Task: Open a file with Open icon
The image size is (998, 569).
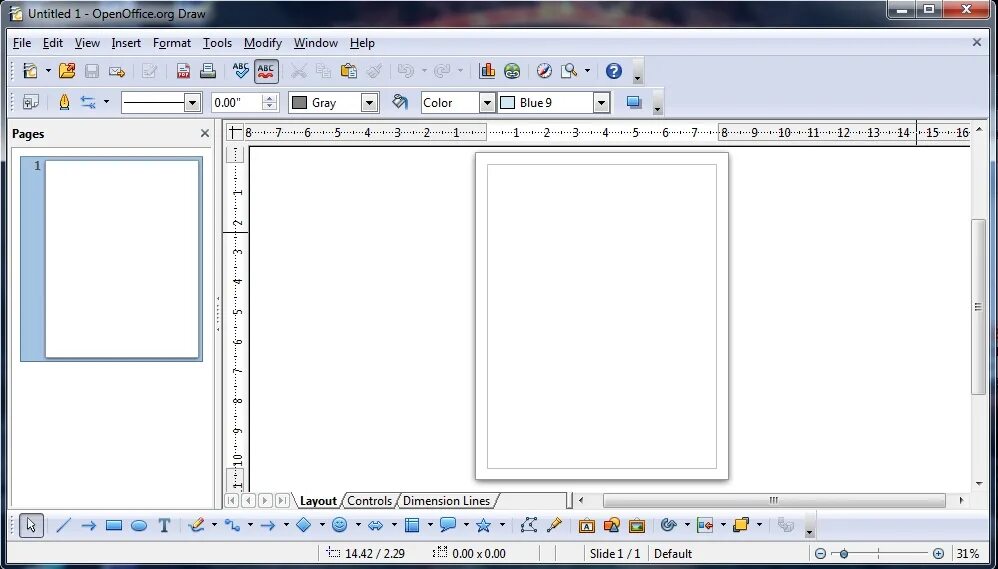Action: [x=67, y=71]
